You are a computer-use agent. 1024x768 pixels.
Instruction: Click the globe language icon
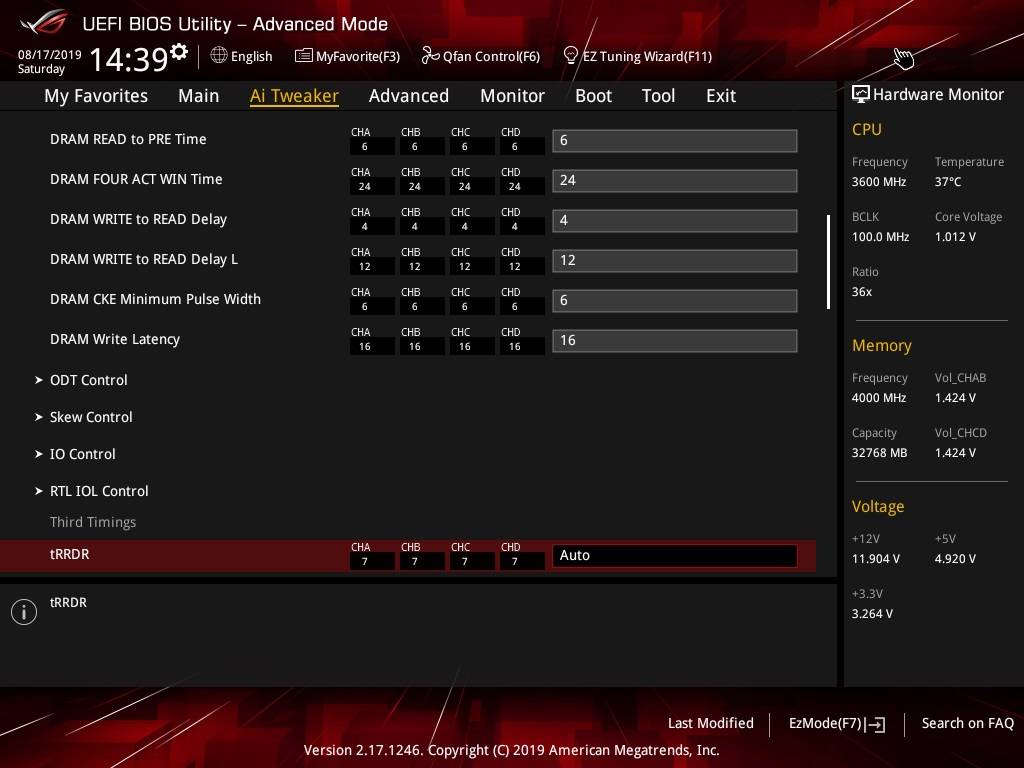(219, 55)
